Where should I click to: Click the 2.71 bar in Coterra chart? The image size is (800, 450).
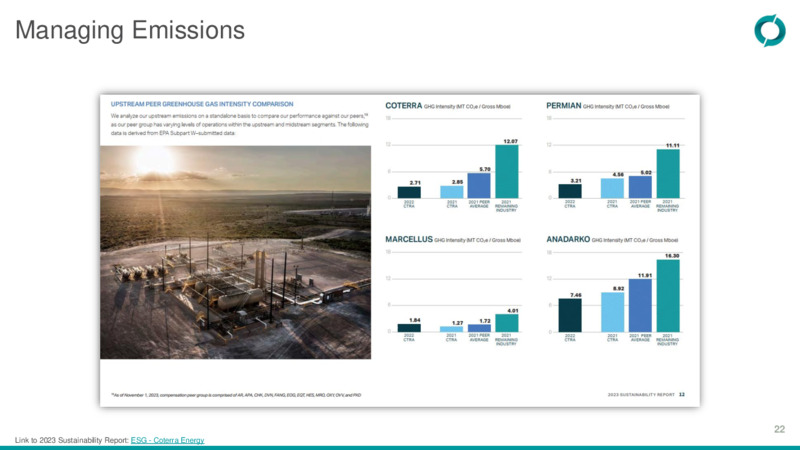coord(409,192)
